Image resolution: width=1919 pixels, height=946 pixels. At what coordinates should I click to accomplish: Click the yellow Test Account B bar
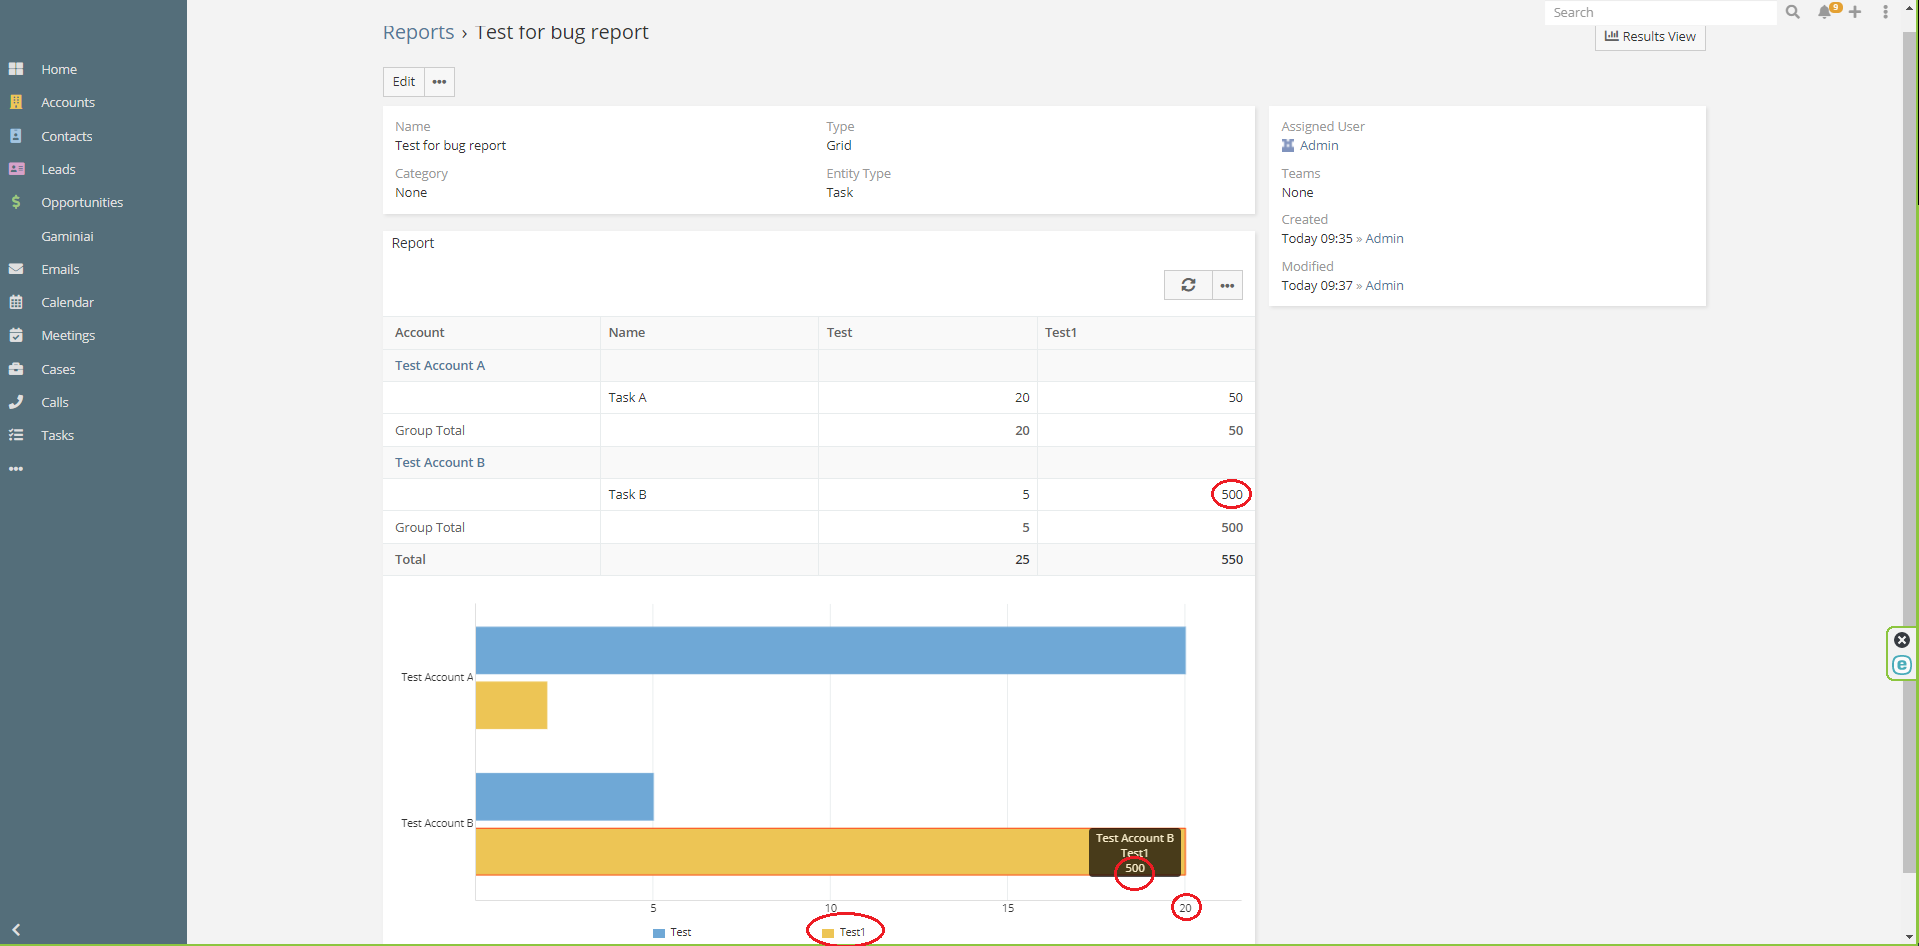tap(780, 852)
